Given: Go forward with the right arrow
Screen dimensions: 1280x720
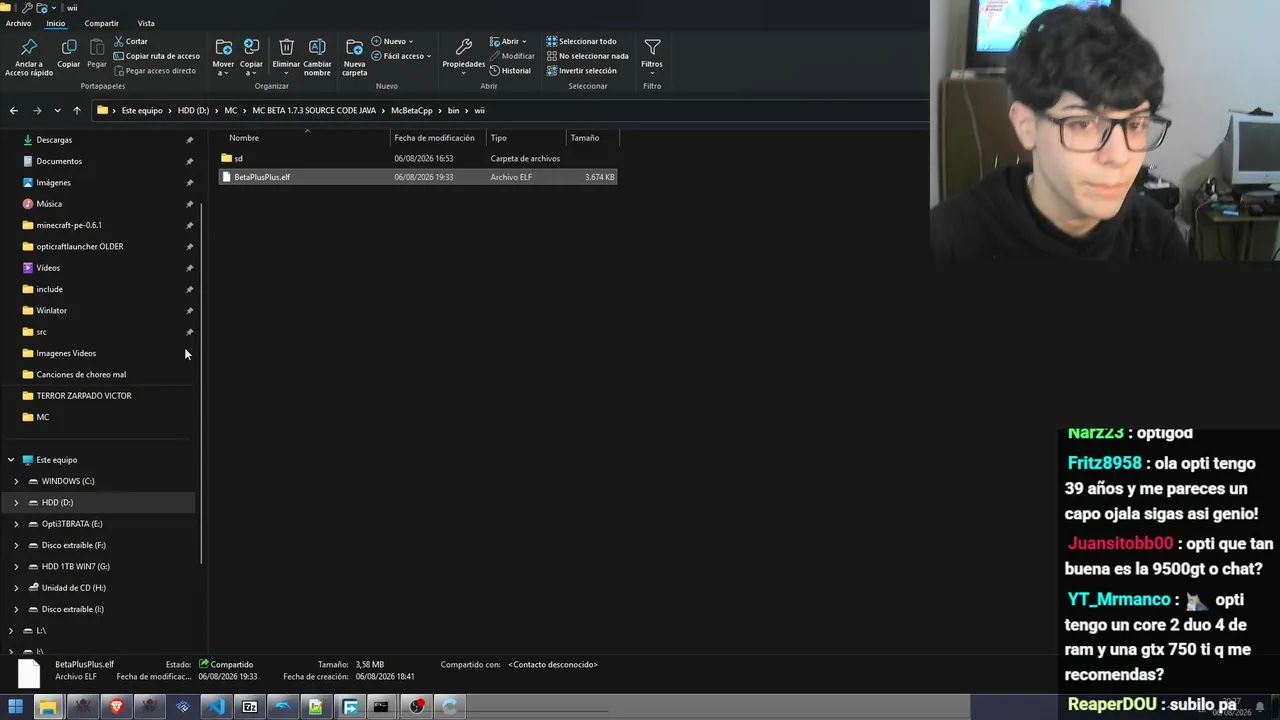Looking at the screenshot, I should coord(37,111).
